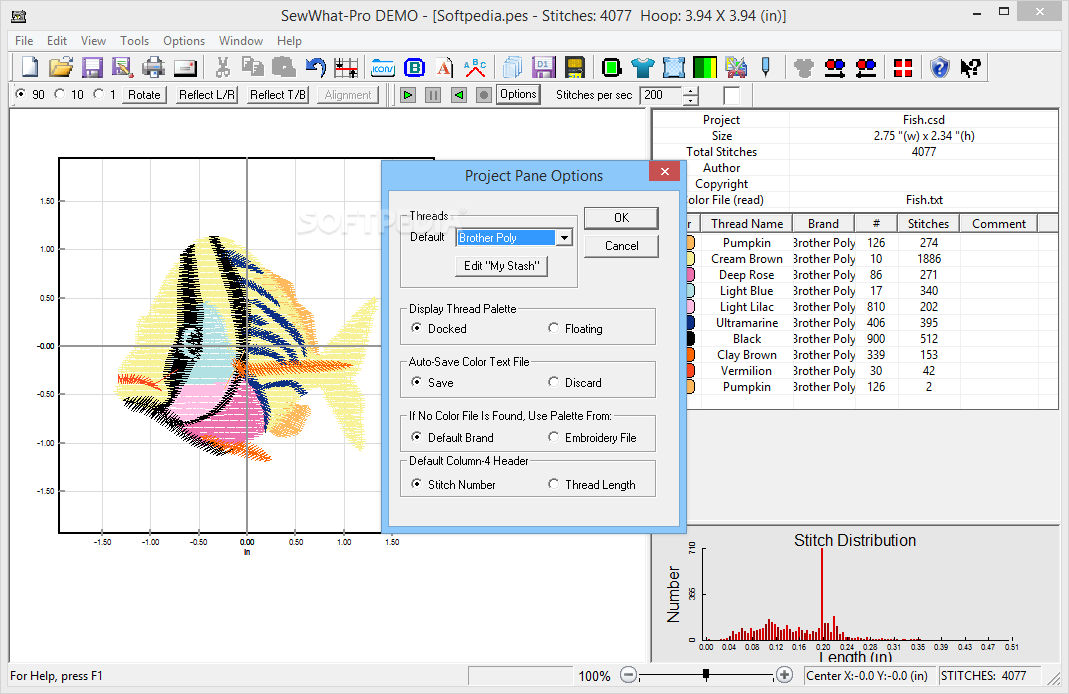The image size is (1069, 694).
Task: Click the Print toolbar icon
Action: coord(153,68)
